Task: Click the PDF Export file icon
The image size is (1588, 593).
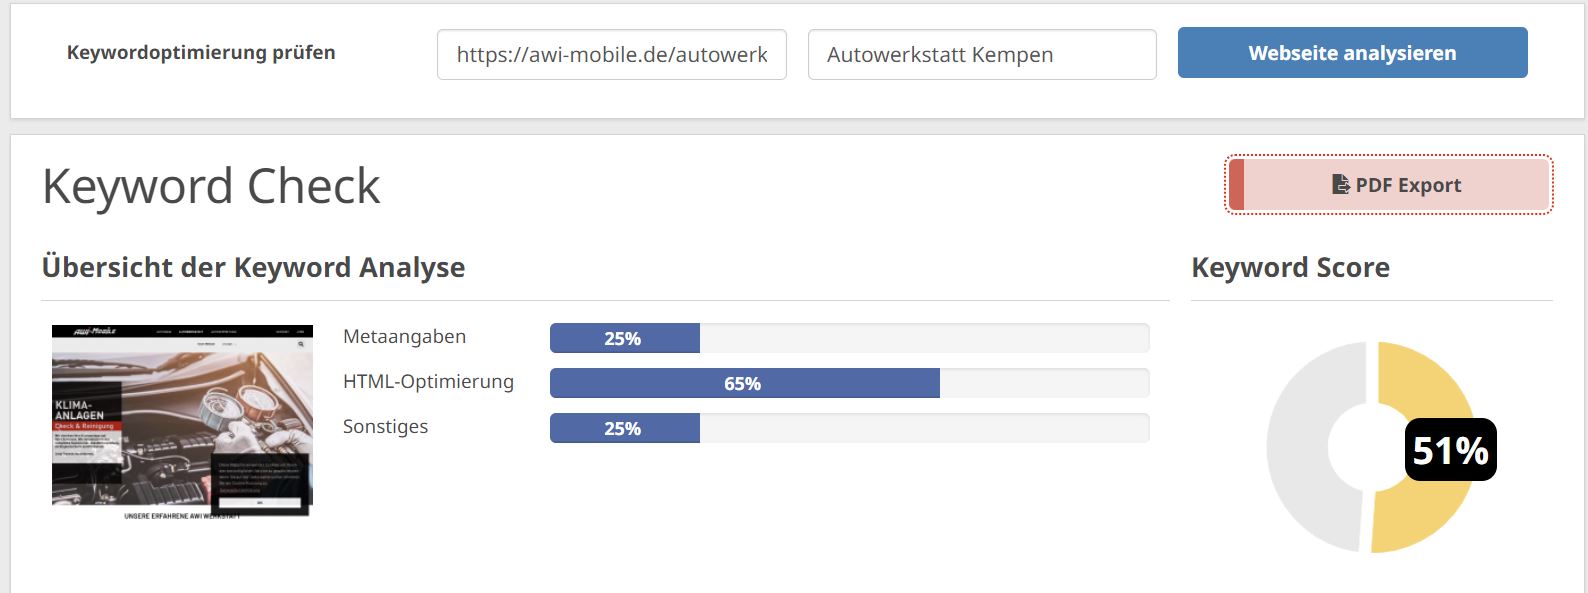Action: point(1341,184)
